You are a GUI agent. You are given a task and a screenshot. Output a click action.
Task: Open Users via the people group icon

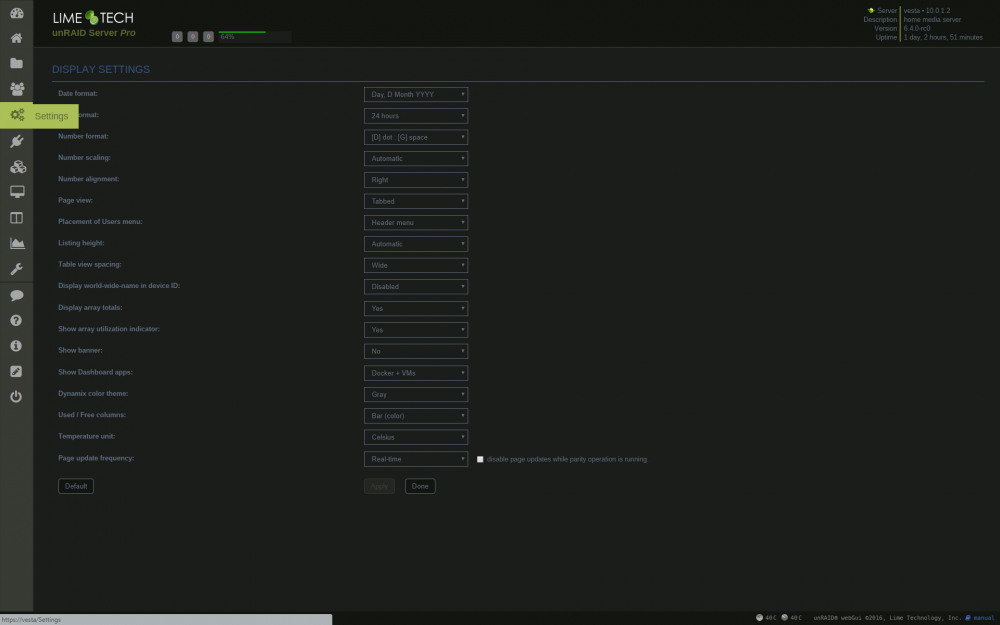click(17, 89)
